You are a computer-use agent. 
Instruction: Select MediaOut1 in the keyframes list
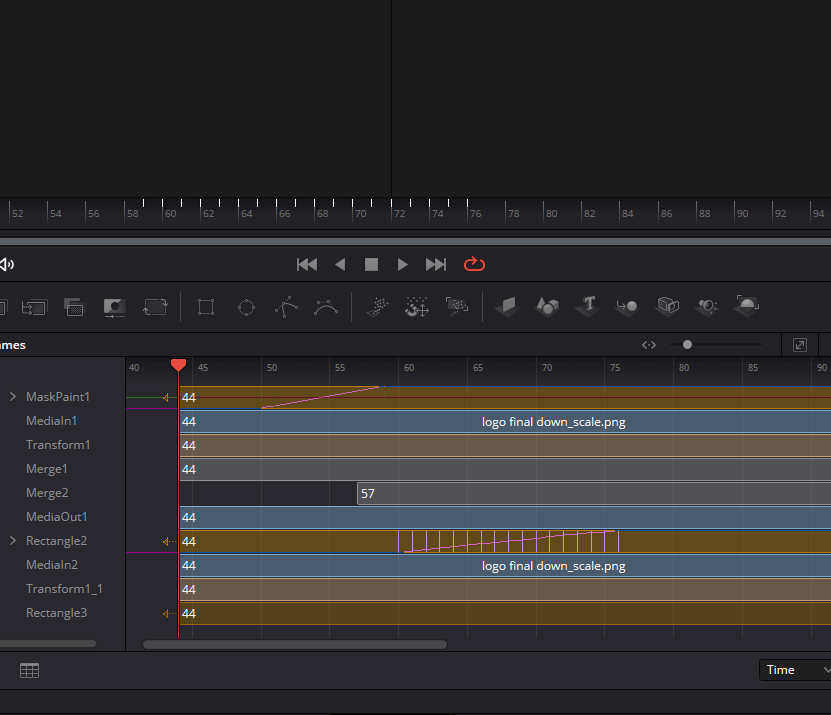point(56,517)
